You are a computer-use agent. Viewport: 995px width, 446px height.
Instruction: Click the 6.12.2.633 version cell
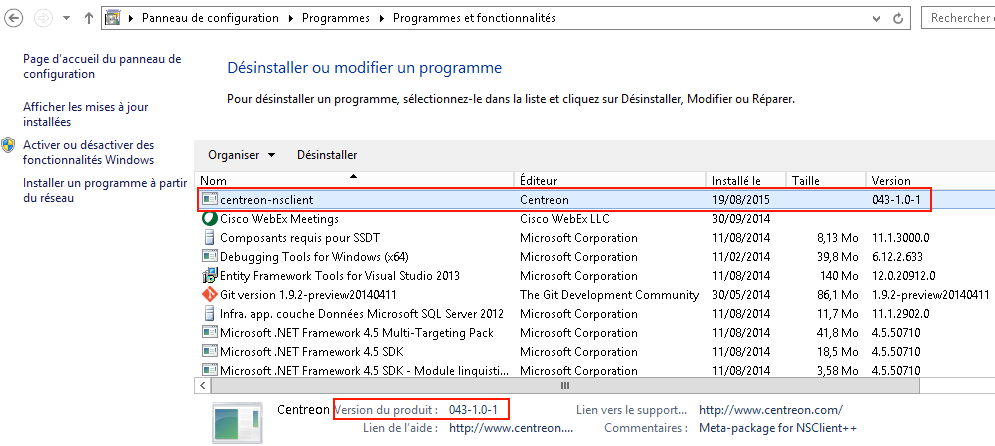point(897,257)
